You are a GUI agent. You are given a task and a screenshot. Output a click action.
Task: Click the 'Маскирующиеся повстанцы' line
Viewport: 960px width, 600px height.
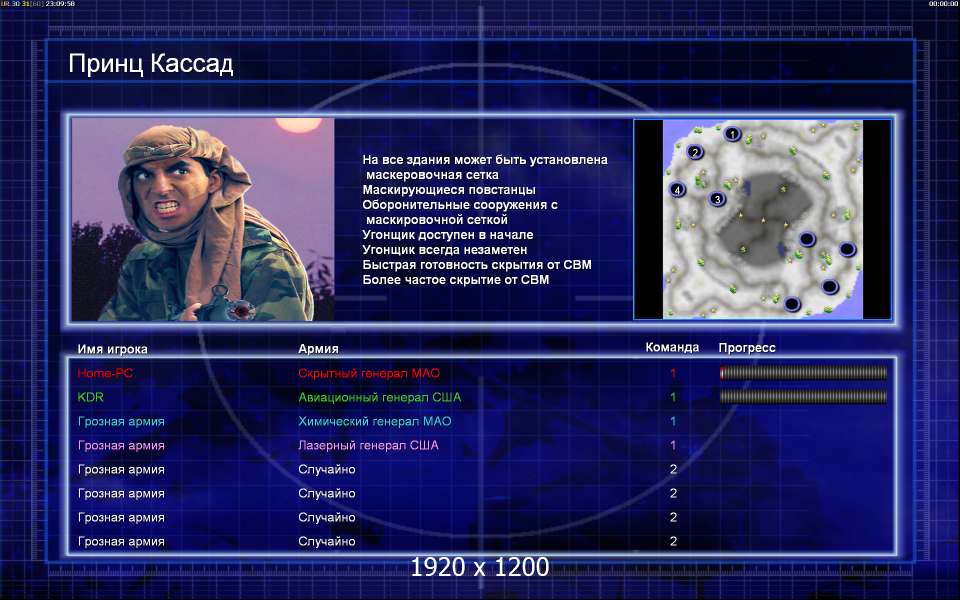pos(449,190)
